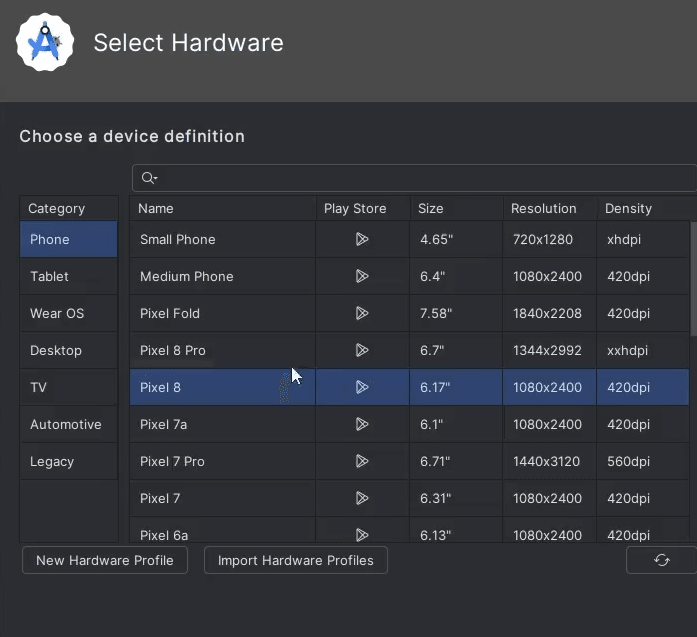Open the search options magnifier icon
Image resolution: width=697 pixels, height=637 pixels.
pyautogui.click(x=149, y=178)
